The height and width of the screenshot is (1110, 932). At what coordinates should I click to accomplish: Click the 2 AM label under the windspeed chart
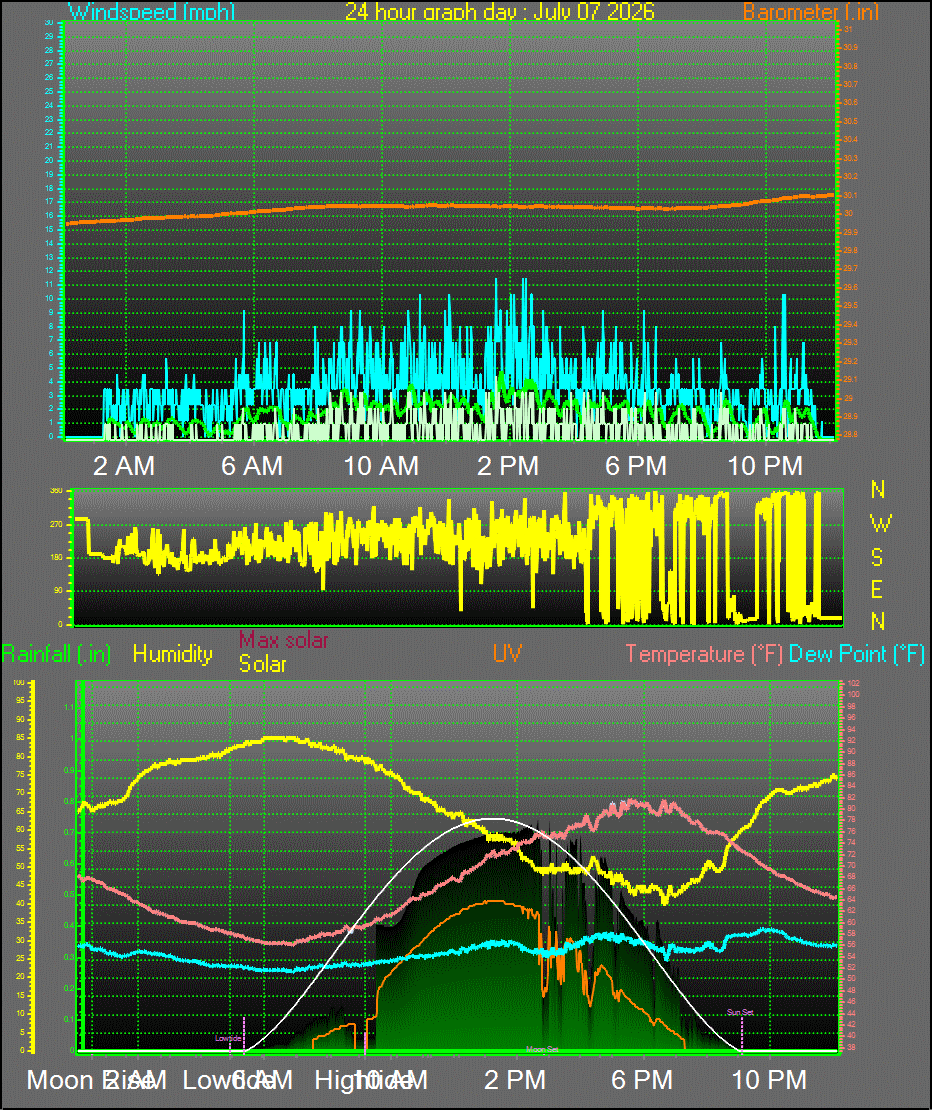pyautogui.click(x=124, y=466)
